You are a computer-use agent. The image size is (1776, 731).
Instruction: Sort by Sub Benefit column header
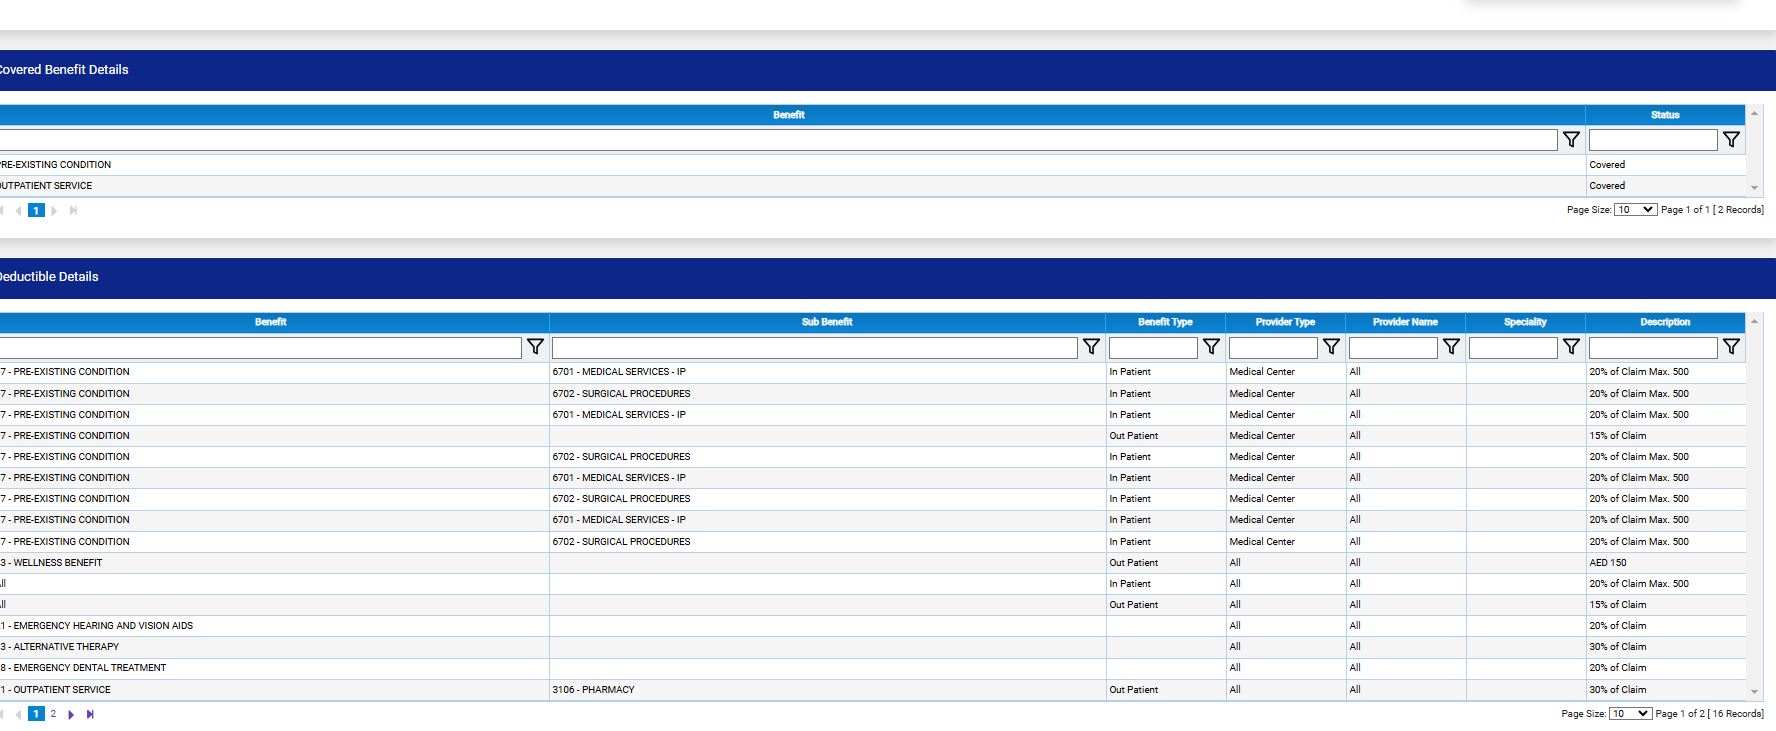[827, 322]
